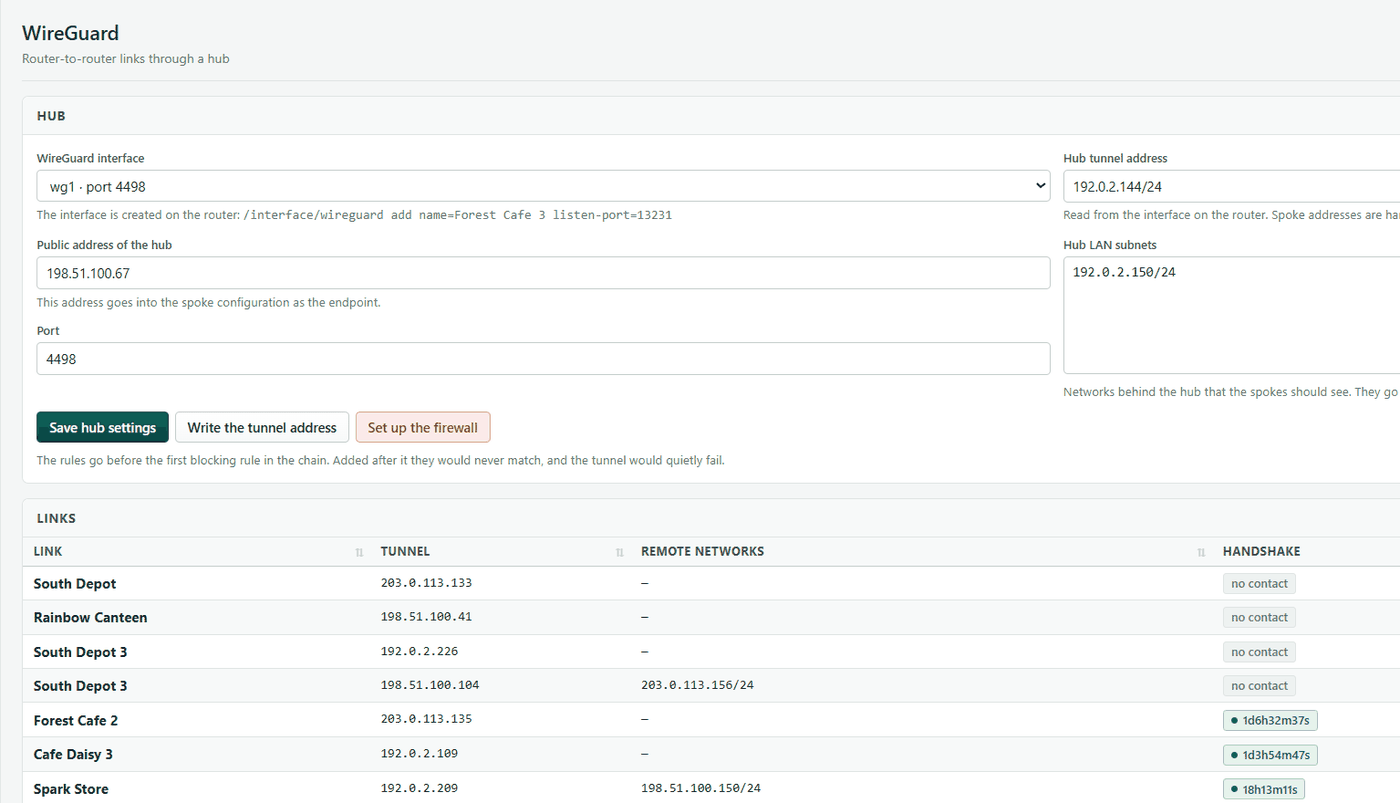This screenshot has height=803, width=1400.
Task: Click the HUB section heading
Action: tap(51, 116)
